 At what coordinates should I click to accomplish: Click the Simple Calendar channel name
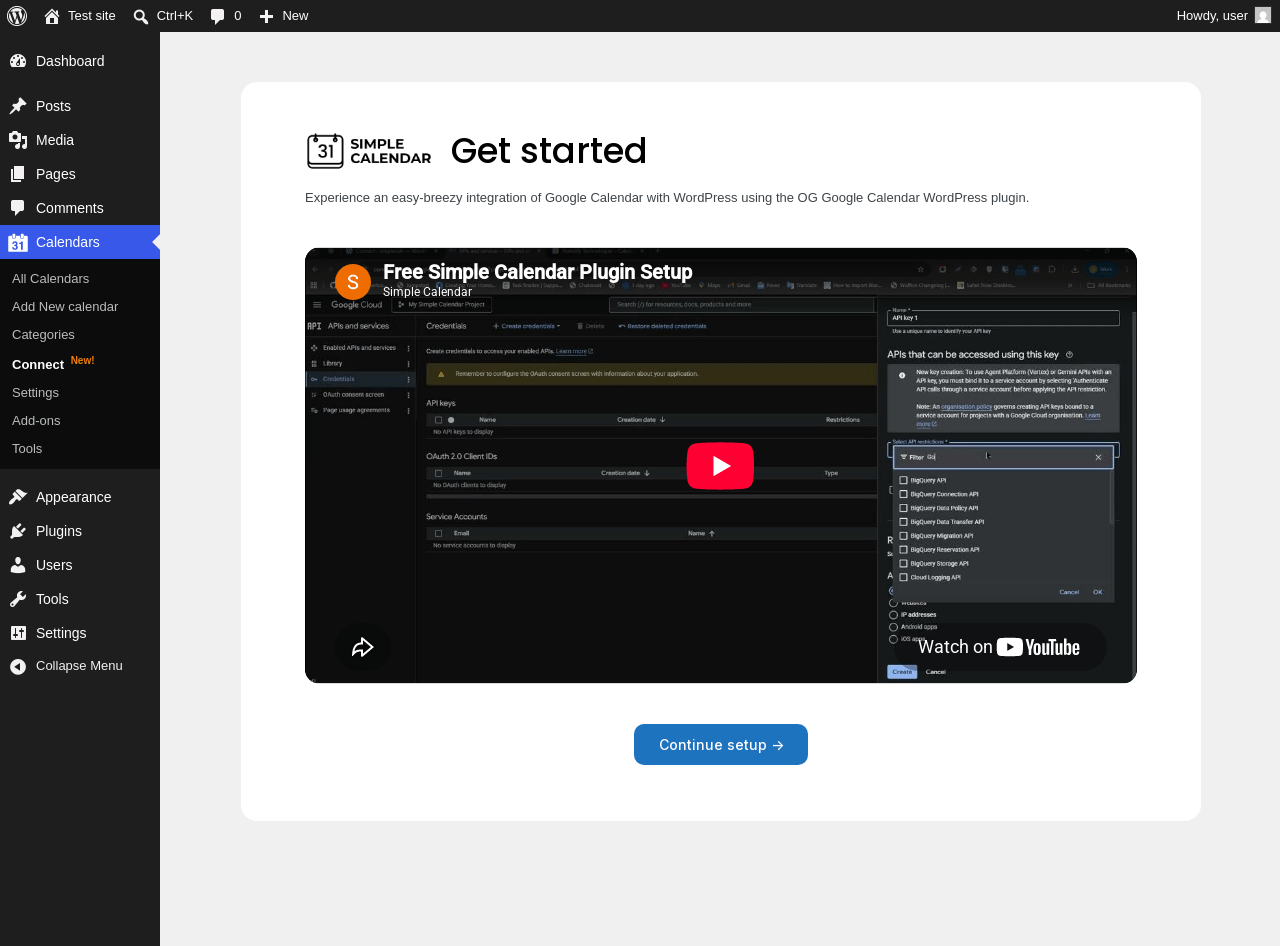click(x=427, y=292)
